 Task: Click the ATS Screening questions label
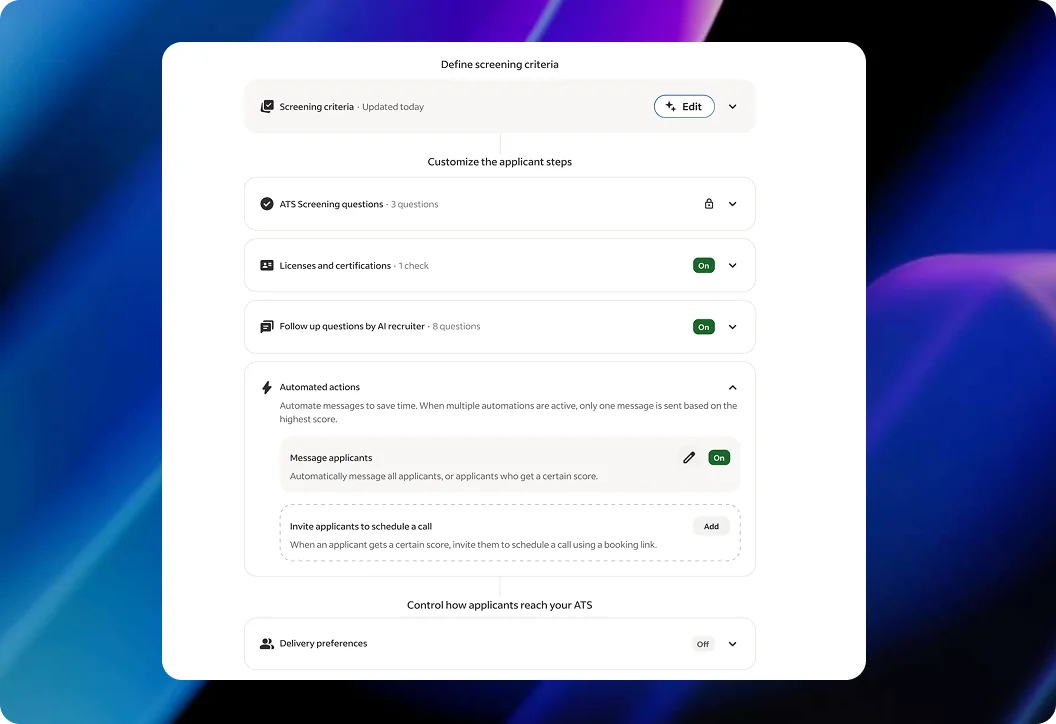pyautogui.click(x=331, y=204)
